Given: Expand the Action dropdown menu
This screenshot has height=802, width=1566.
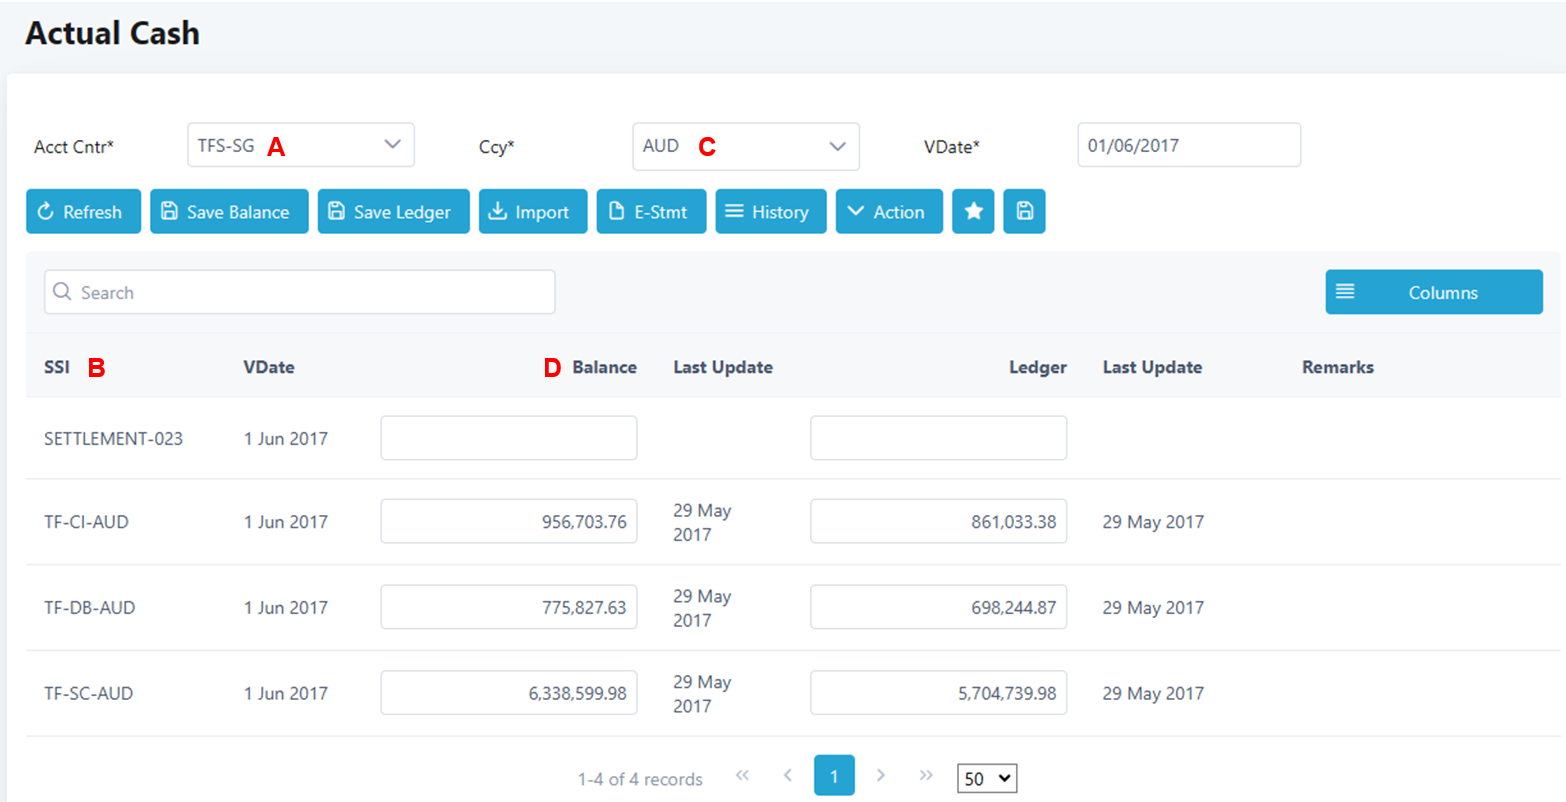Looking at the screenshot, I should click(x=888, y=211).
